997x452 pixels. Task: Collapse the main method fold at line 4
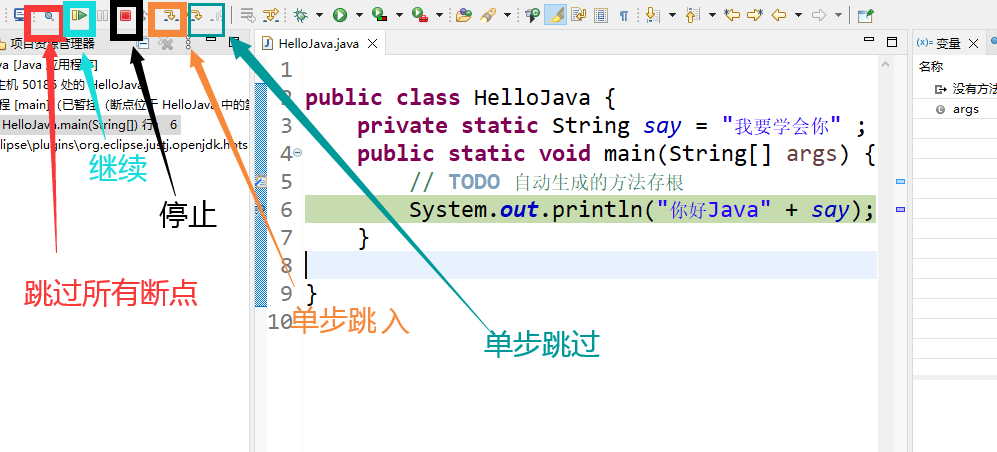click(298, 153)
